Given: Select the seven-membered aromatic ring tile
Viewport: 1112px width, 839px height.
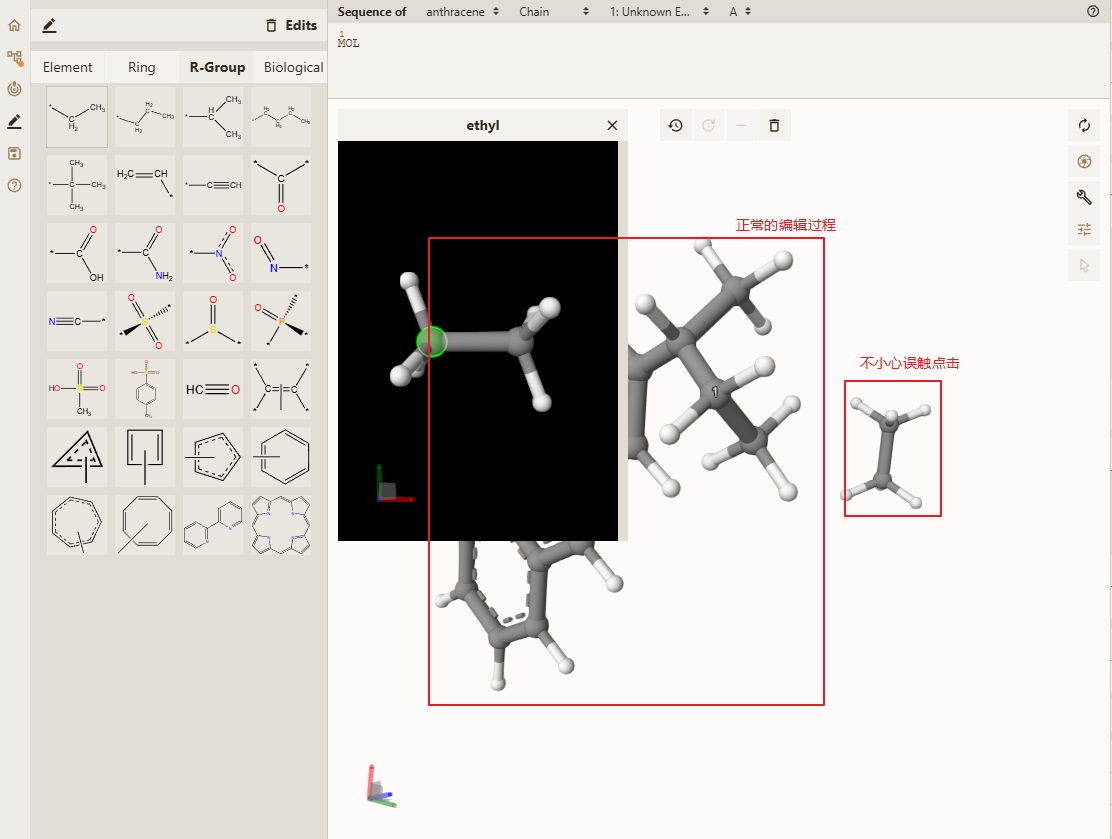Looking at the screenshot, I should click(77, 526).
